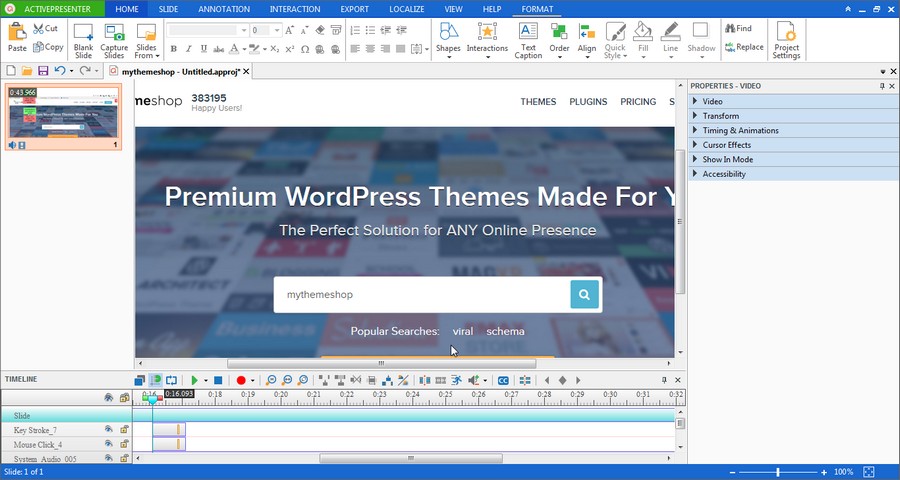Toggle visibility of Mouse Click_4 track
The image size is (900, 480).
108,444
